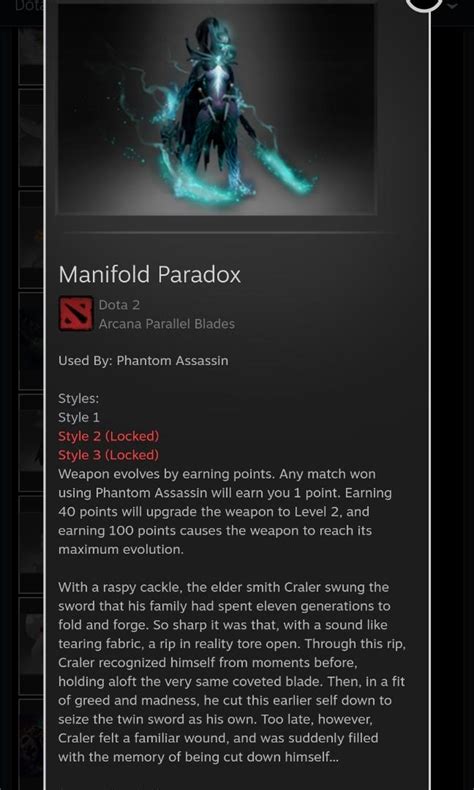This screenshot has height=790, width=474.
Task: Click the Used By: Phantom Assassin line
Action: point(144,361)
